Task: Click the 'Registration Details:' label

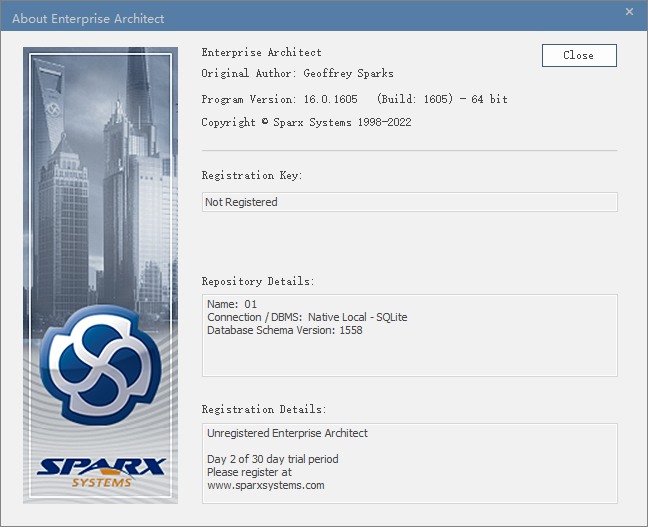Action: [x=264, y=409]
